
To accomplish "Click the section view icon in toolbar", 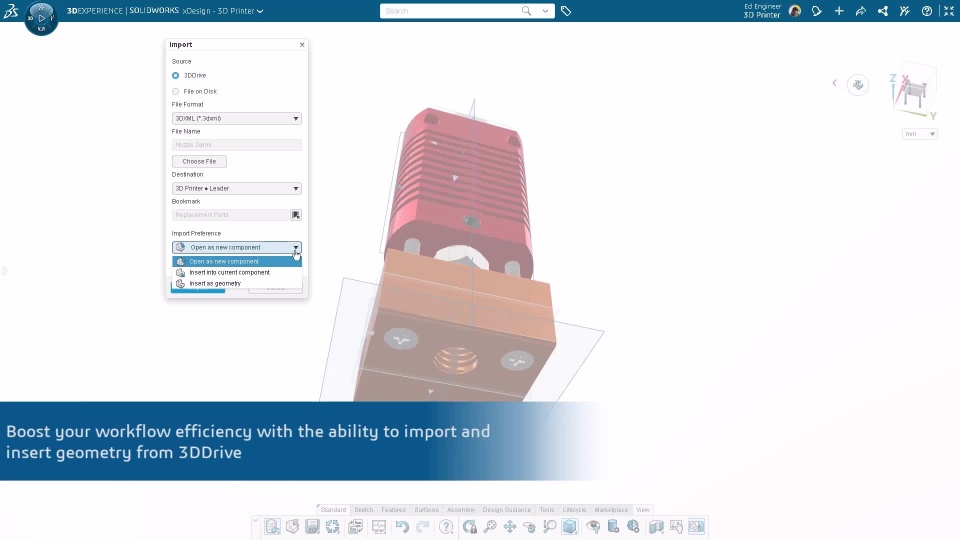I will pyautogui.click(x=656, y=527).
